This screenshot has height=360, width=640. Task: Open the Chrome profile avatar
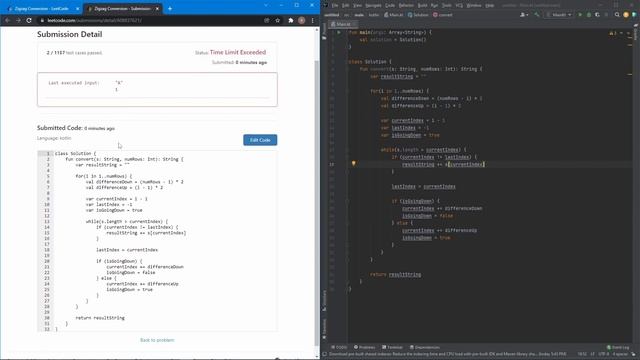(x=302, y=20)
